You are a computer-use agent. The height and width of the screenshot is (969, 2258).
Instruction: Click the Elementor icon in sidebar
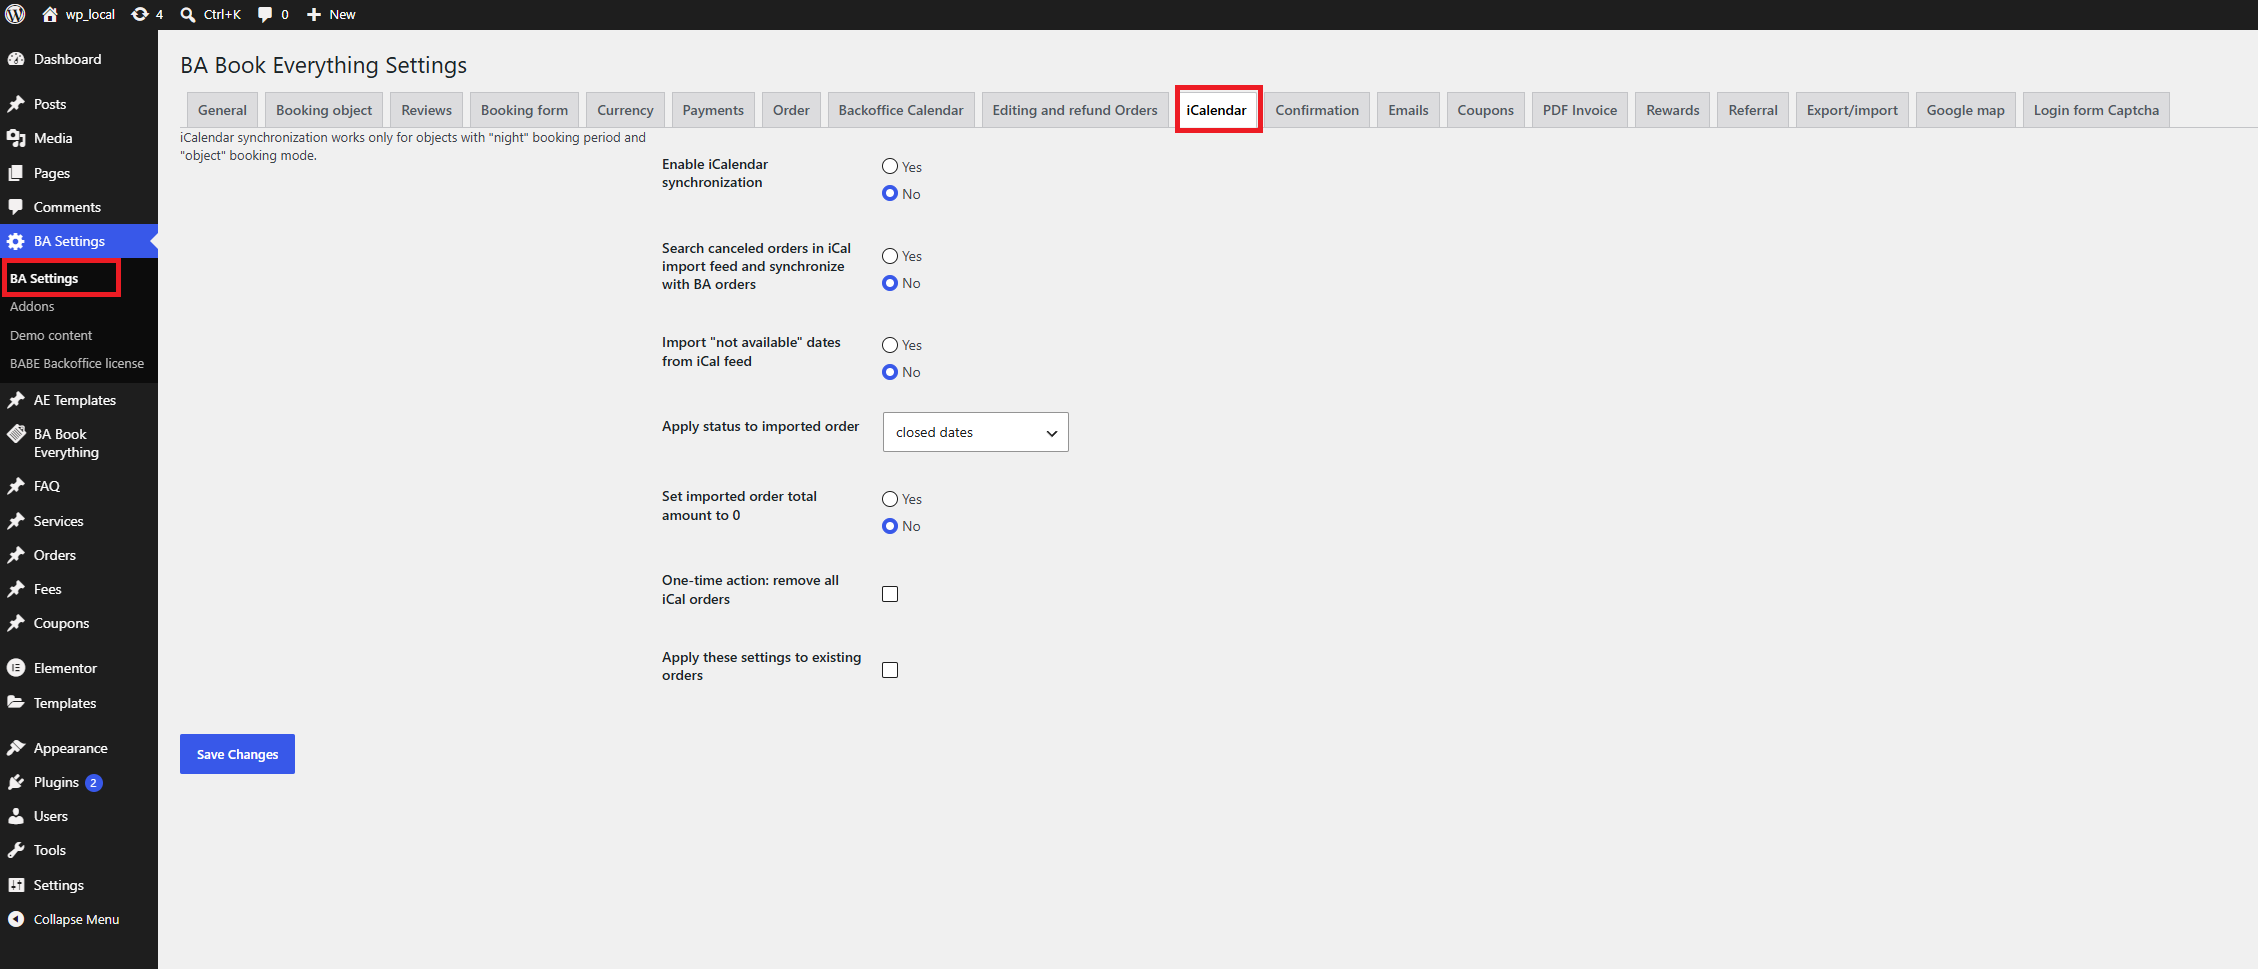click(x=16, y=668)
